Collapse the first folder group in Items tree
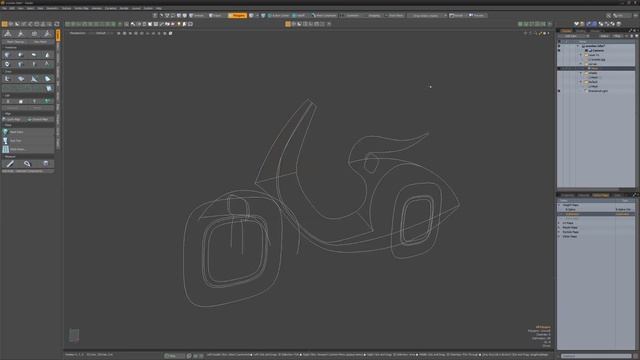Viewport: 640px width, 360px height. (x=581, y=55)
